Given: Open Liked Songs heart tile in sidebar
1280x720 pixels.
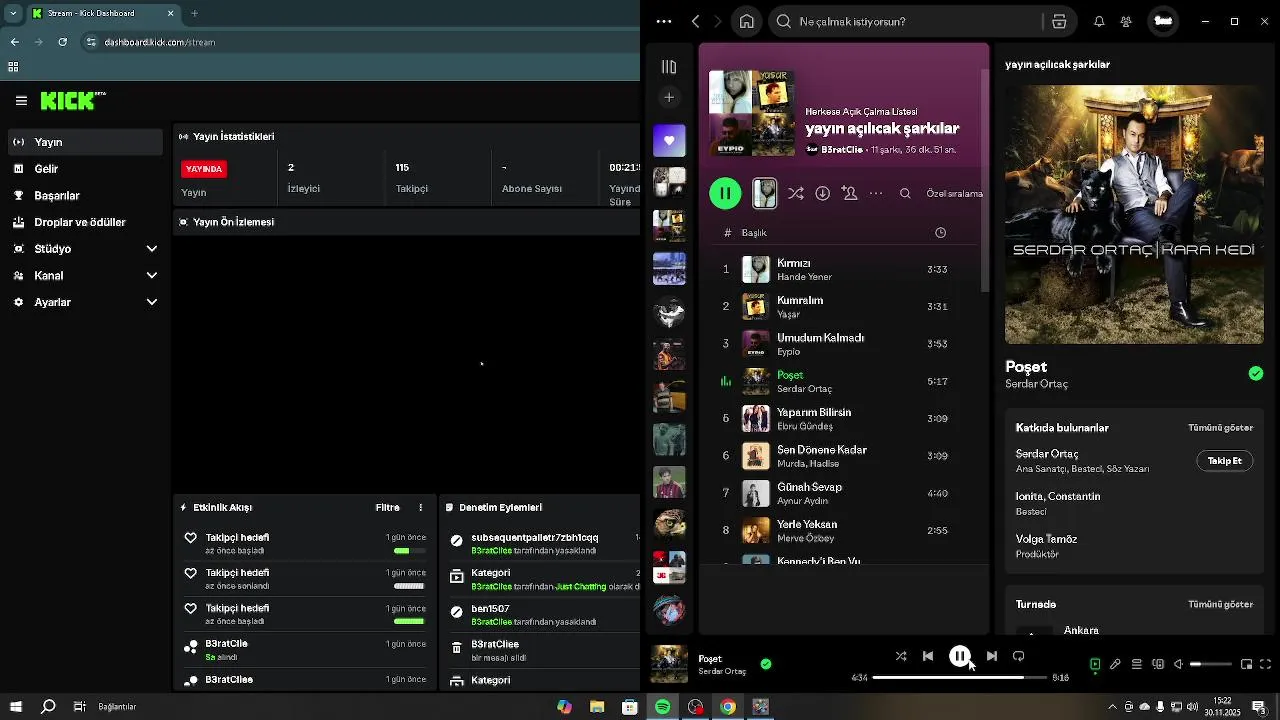Looking at the screenshot, I should click(669, 141).
